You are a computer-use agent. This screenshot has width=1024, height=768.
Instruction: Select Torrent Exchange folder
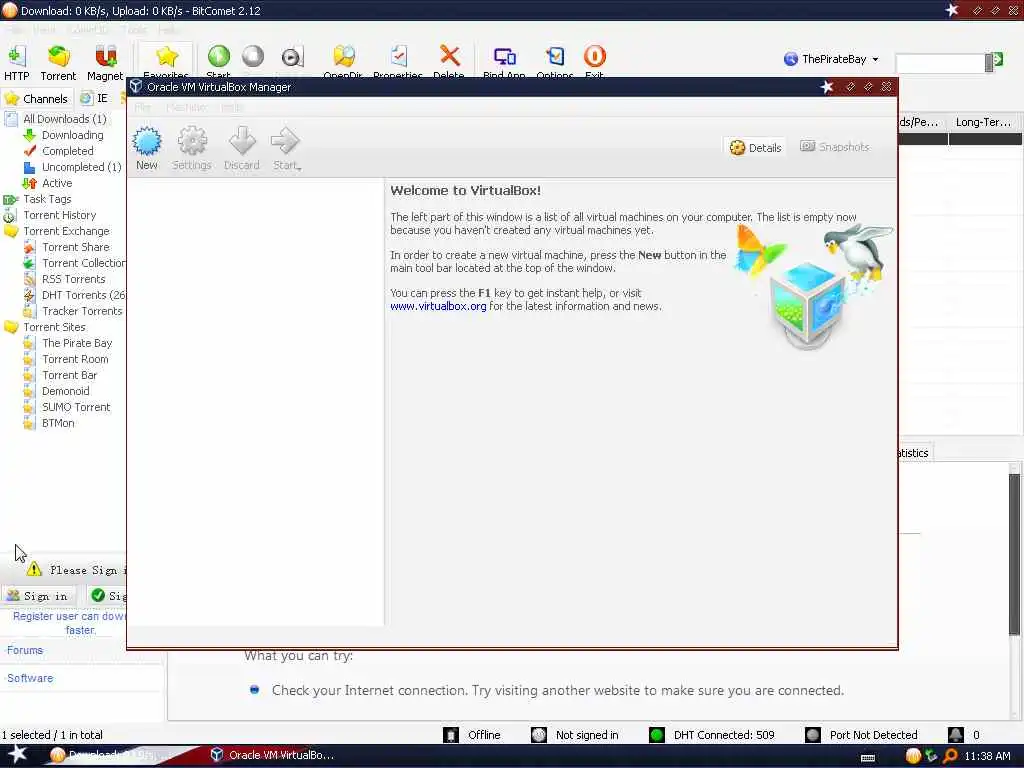click(x=66, y=231)
